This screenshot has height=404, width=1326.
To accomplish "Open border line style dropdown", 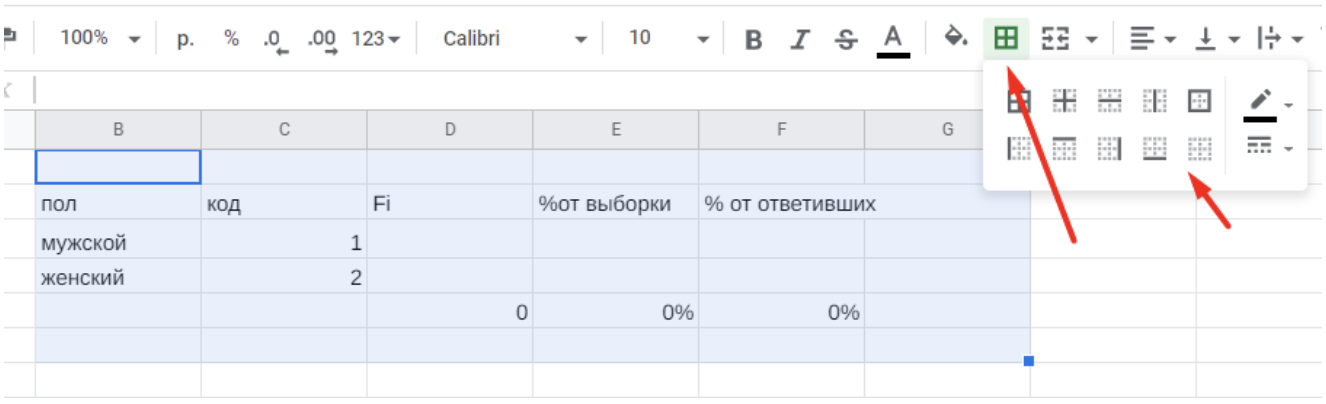I will tap(1268, 148).
